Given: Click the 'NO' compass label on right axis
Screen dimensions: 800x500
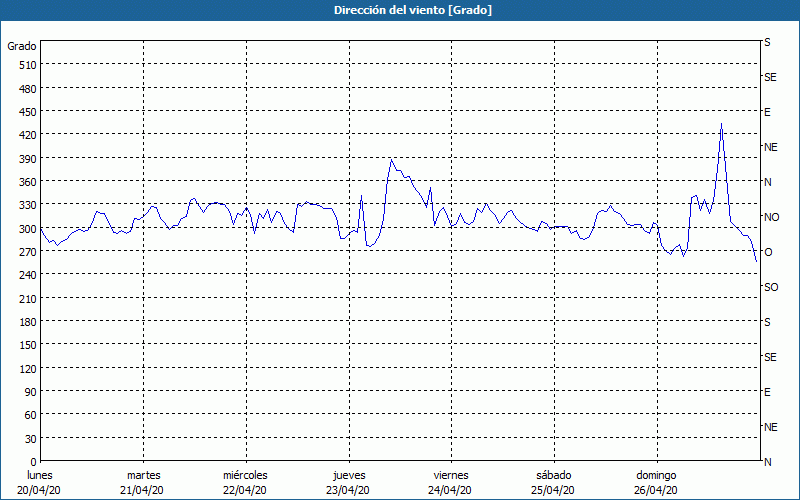Looking at the screenshot, I should click(x=771, y=217).
